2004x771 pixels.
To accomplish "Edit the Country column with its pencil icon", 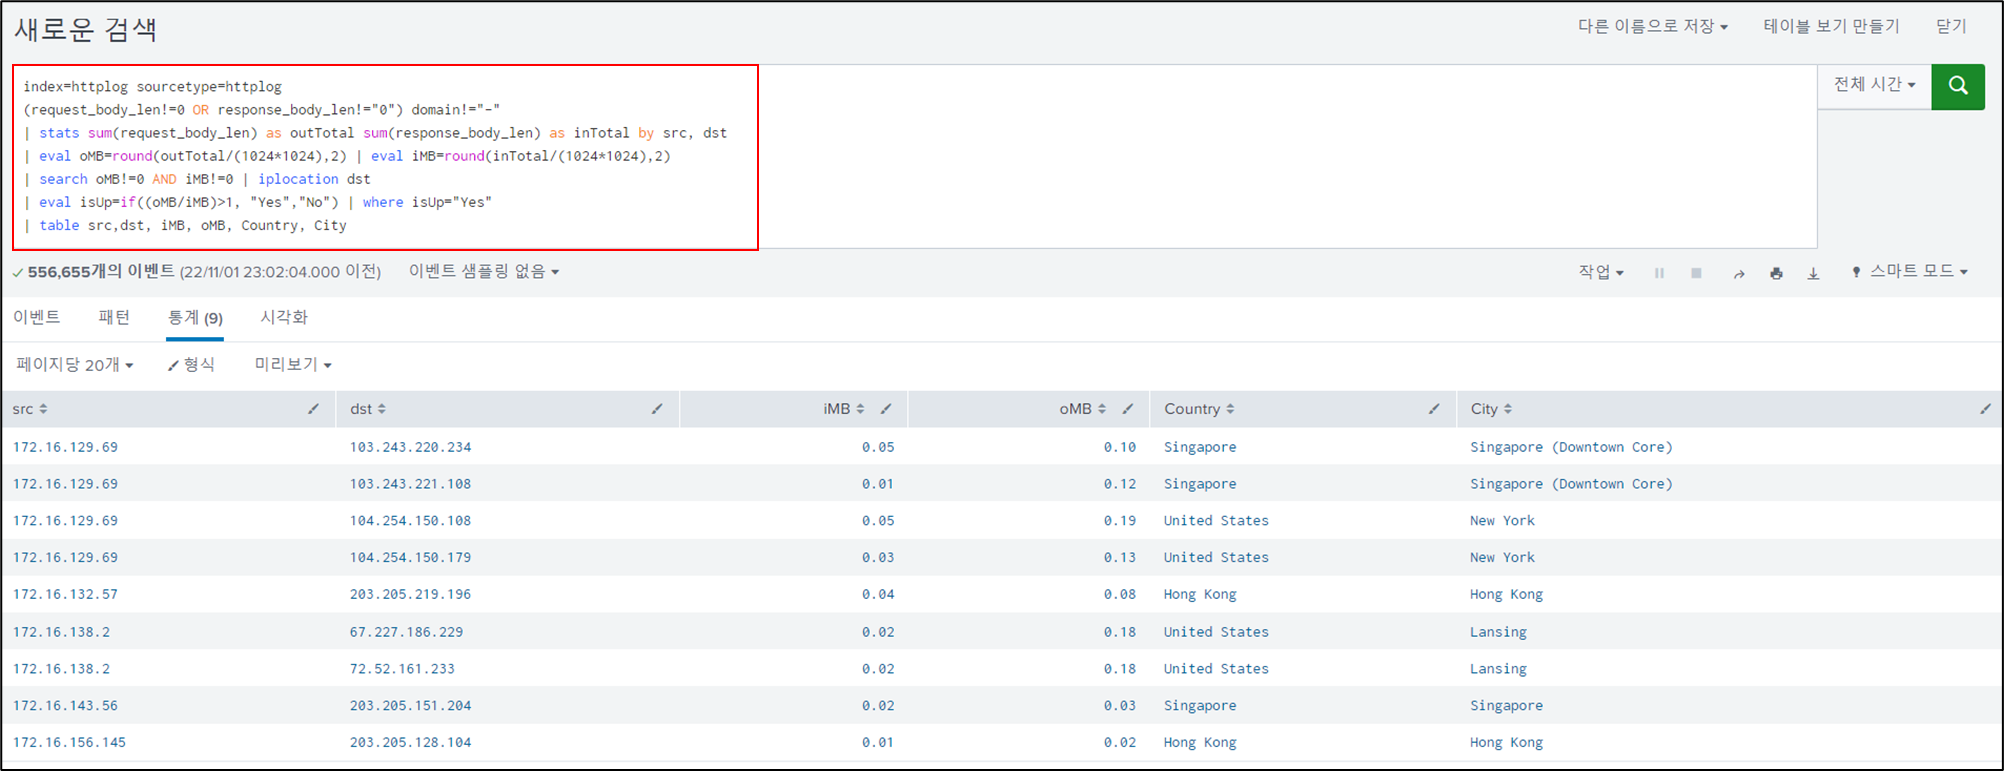I will coord(1434,409).
